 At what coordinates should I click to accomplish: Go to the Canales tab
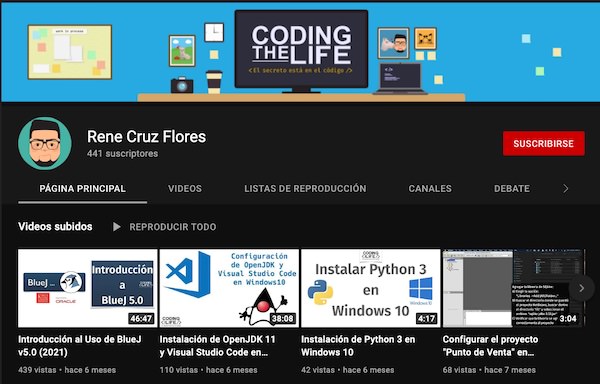pyautogui.click(x=430, y=189)
